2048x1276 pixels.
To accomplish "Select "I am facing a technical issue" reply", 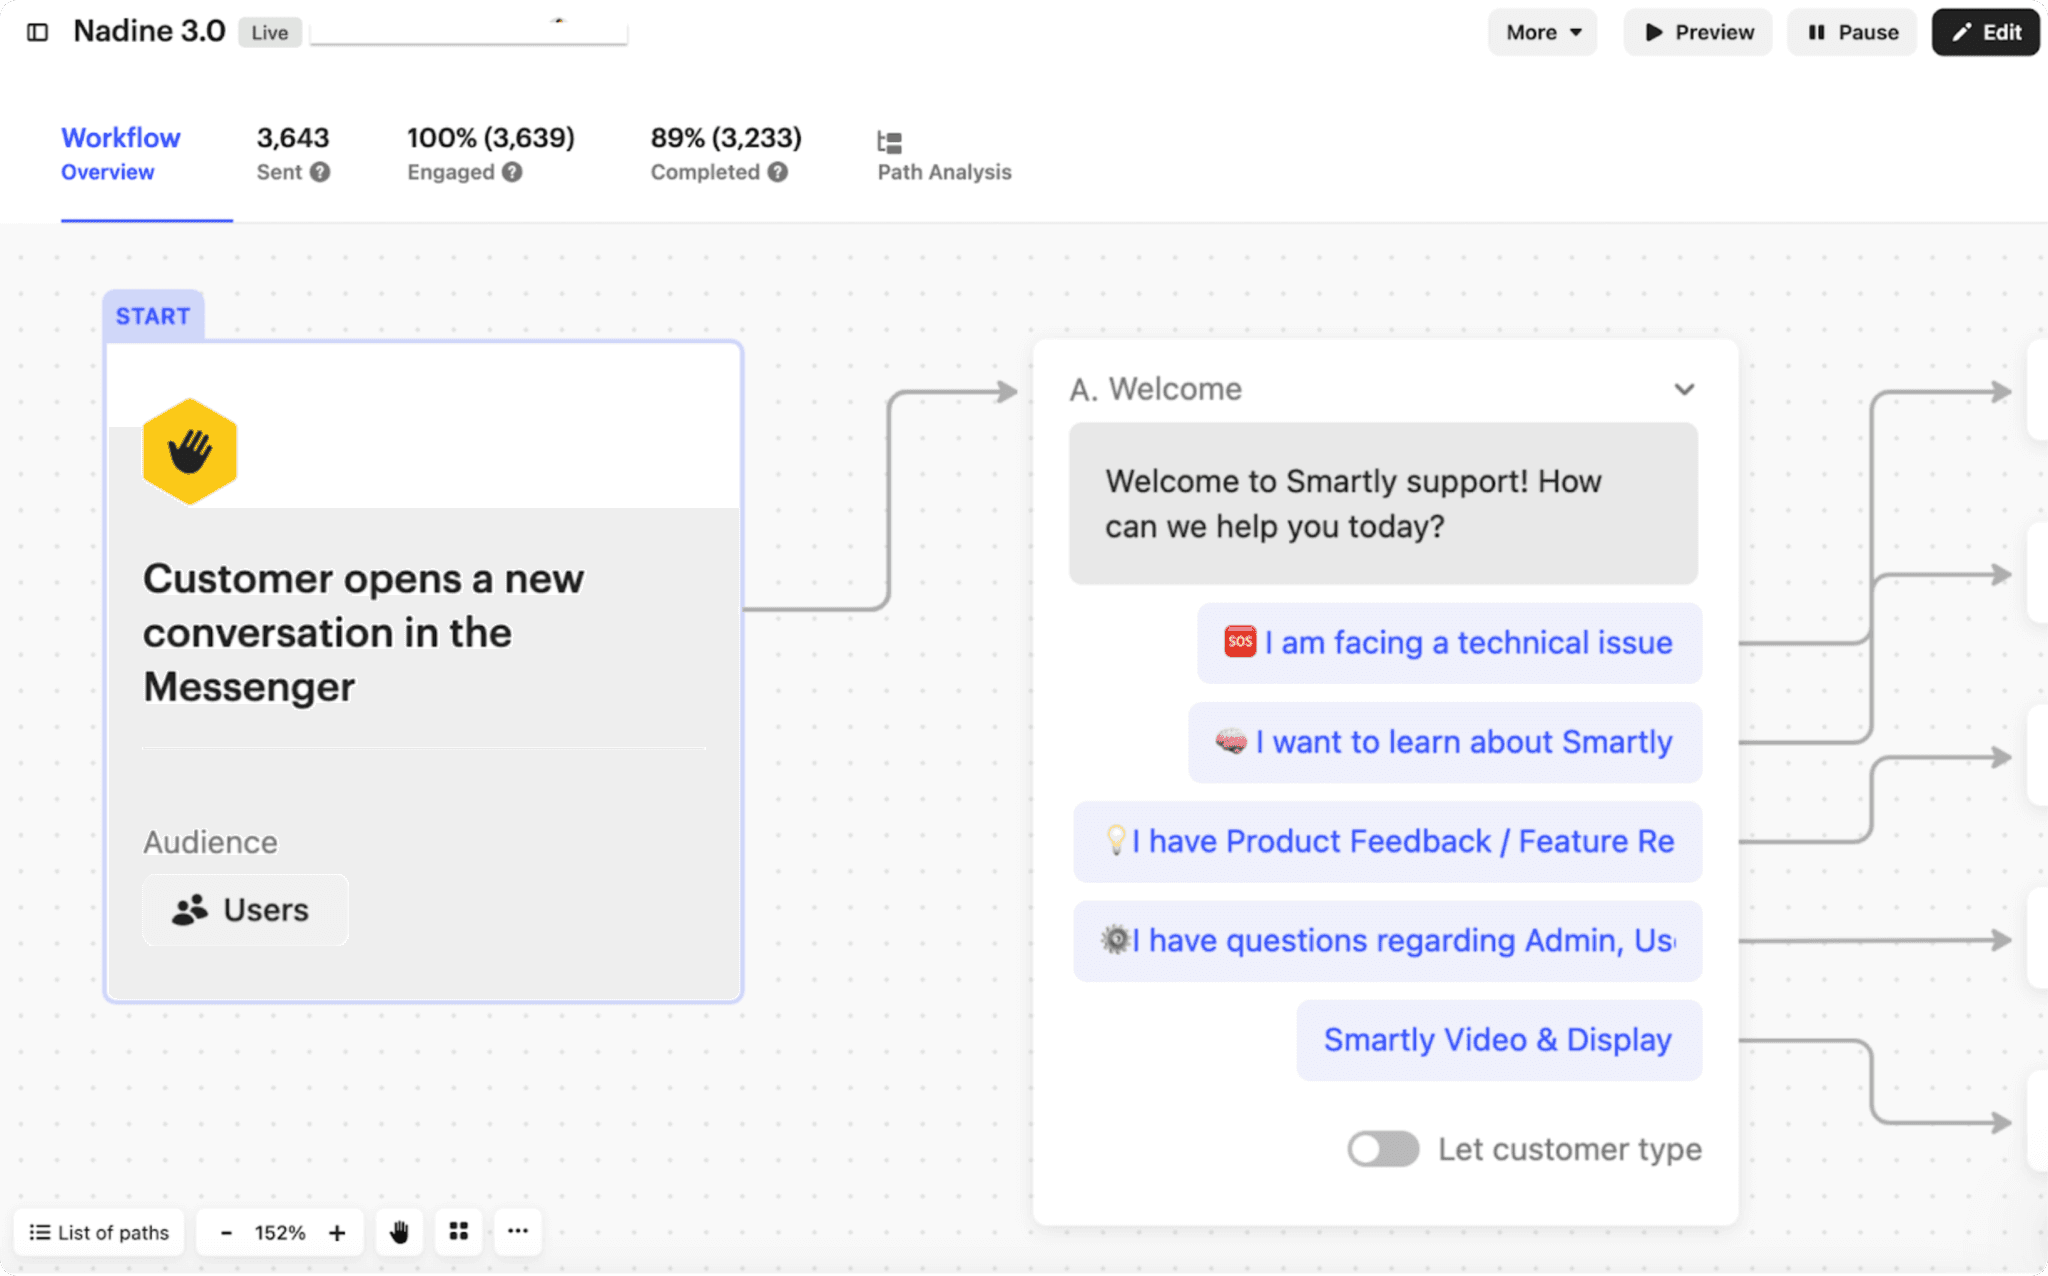I will click(1449, 643).
